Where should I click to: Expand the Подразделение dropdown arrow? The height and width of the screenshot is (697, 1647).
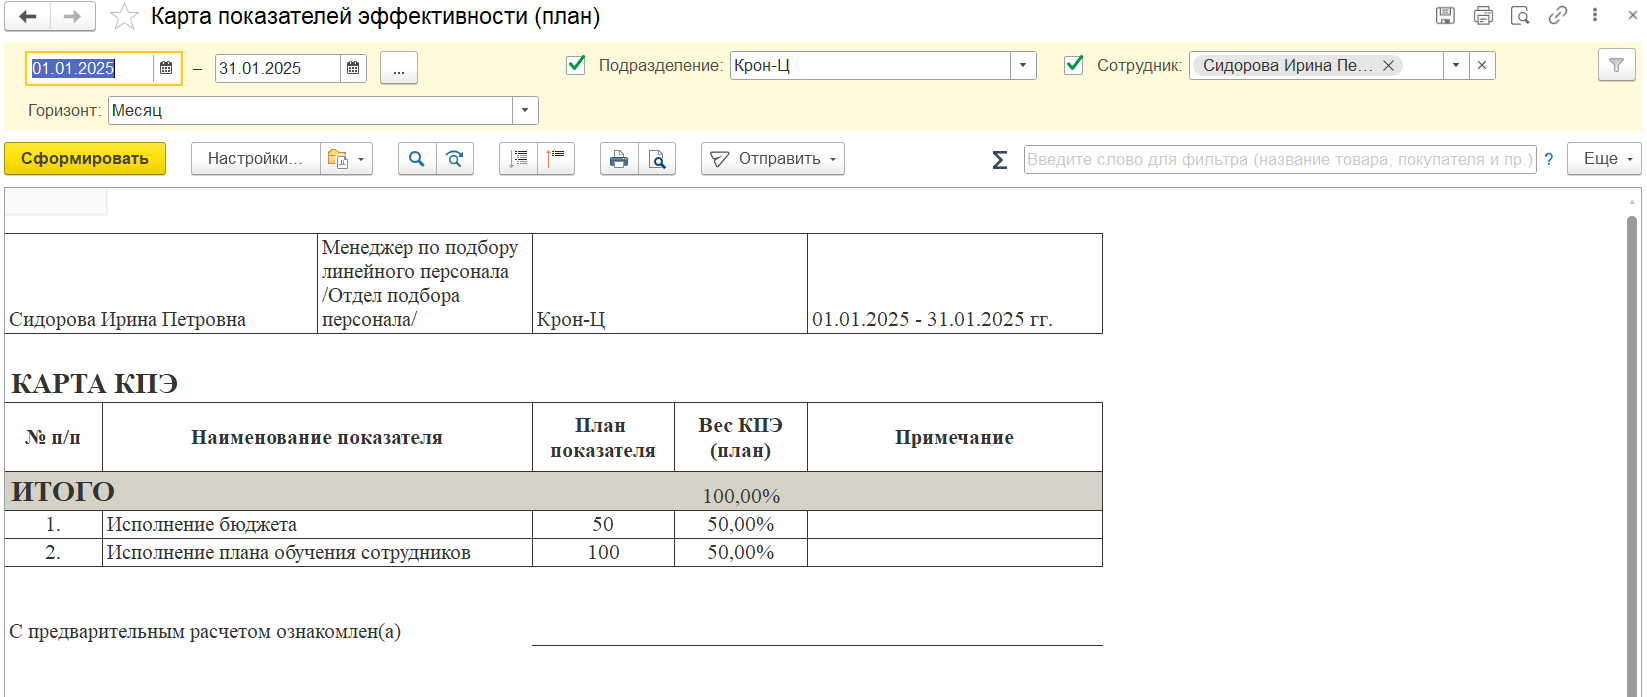(1022, 65)
